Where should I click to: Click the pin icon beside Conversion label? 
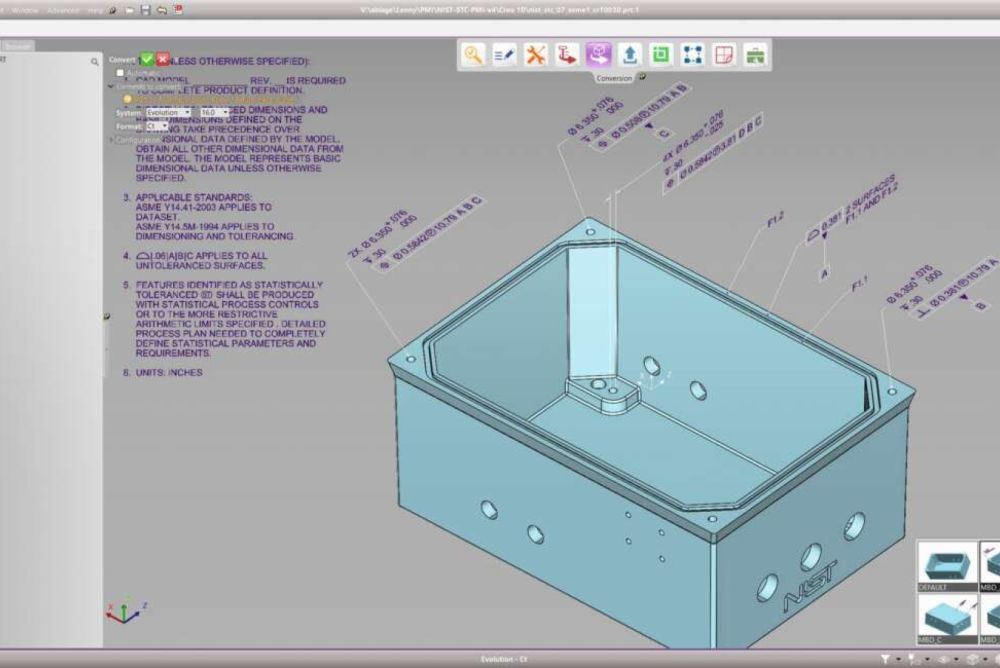click(x=642, y=77)
